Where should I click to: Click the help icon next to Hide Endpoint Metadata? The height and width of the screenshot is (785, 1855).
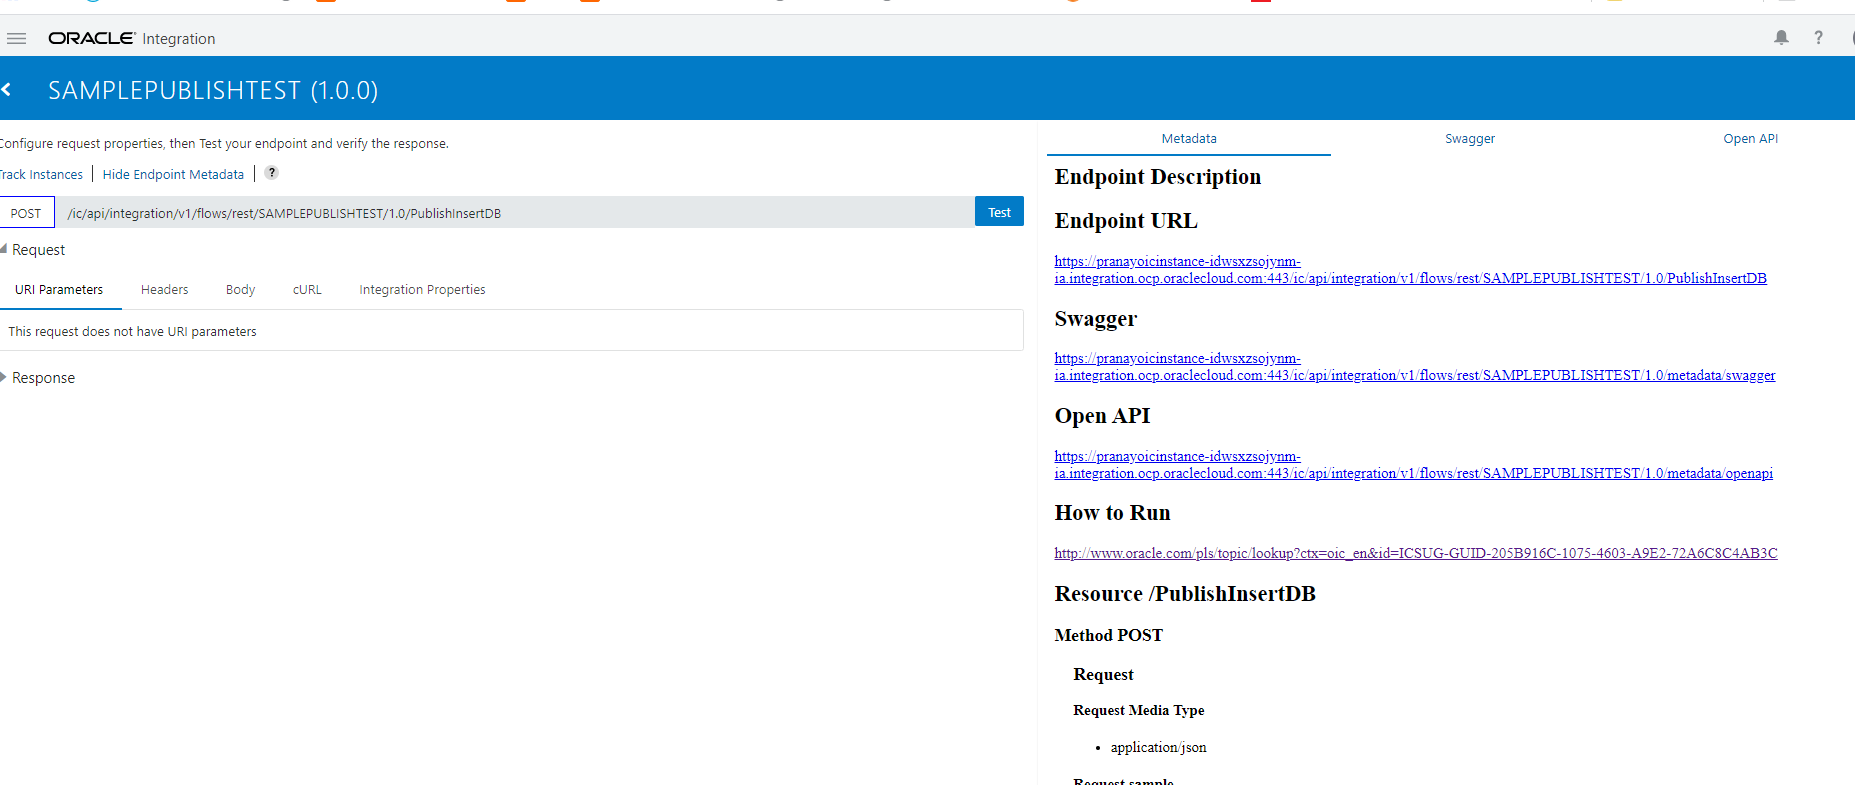271,173
